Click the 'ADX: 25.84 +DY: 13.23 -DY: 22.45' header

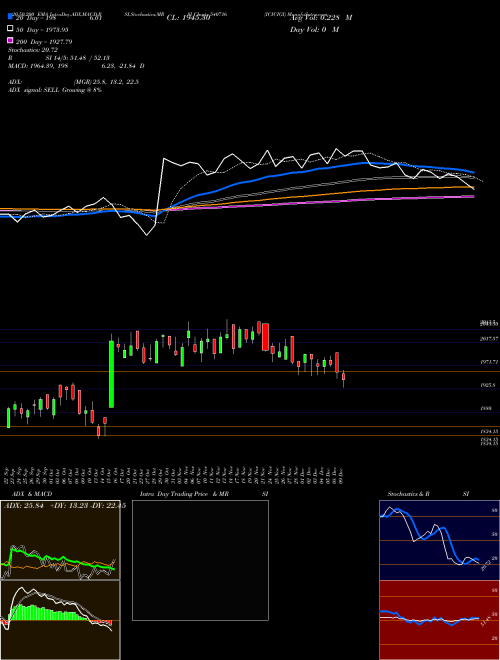pyautogui.click(x=64, y=506)
